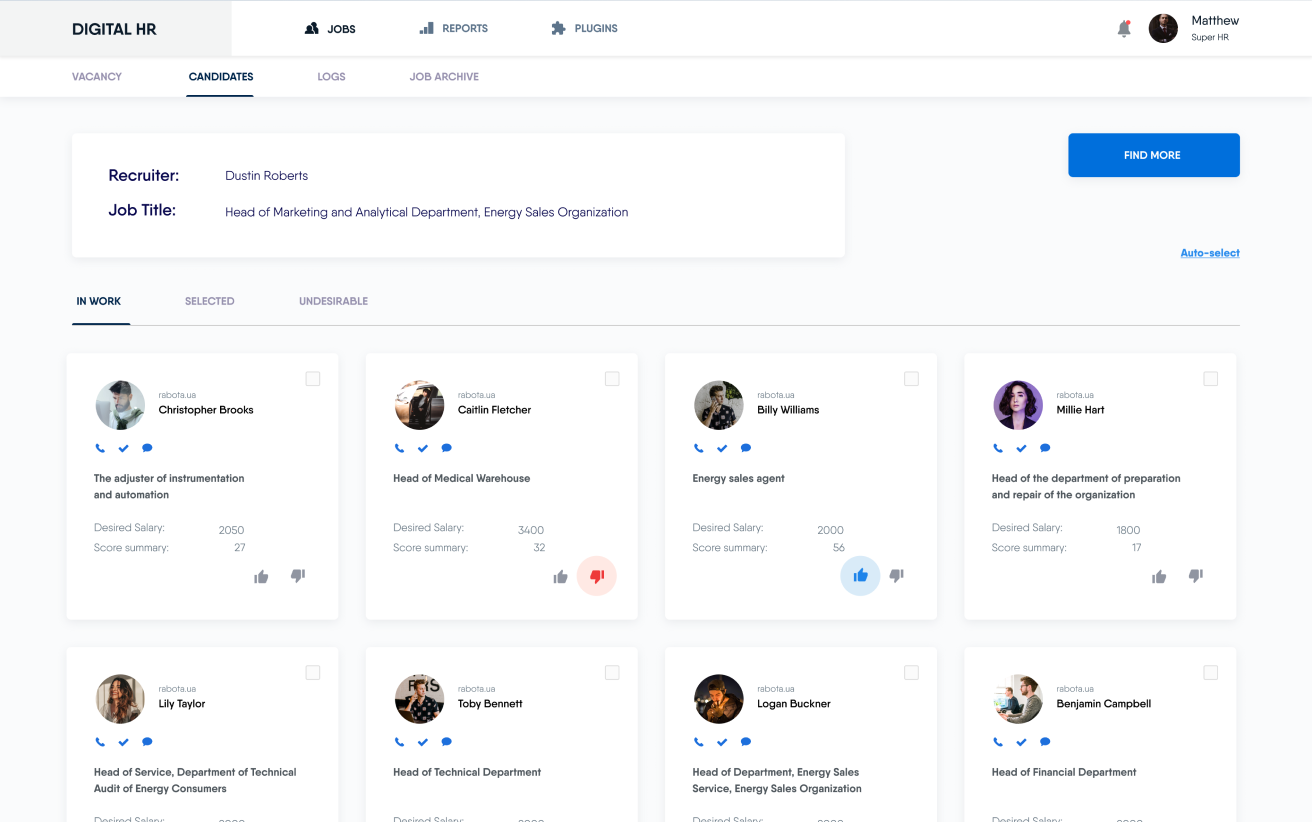Show the Undesirable candidates tab

(333, 301)
